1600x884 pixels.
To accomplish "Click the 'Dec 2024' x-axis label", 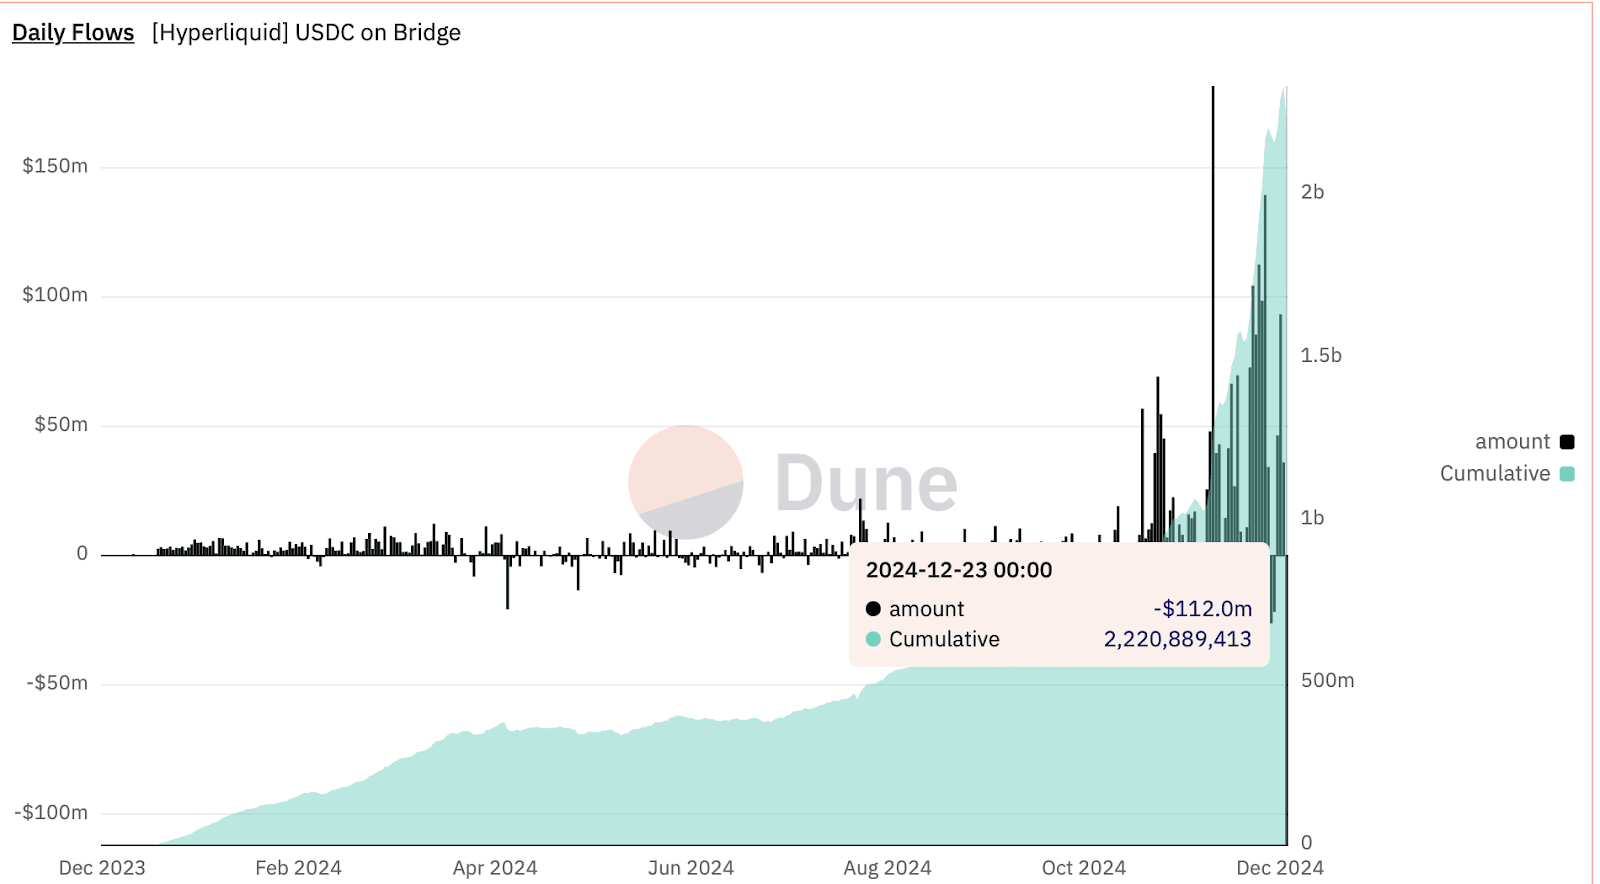I will [x=1280, y=868].
